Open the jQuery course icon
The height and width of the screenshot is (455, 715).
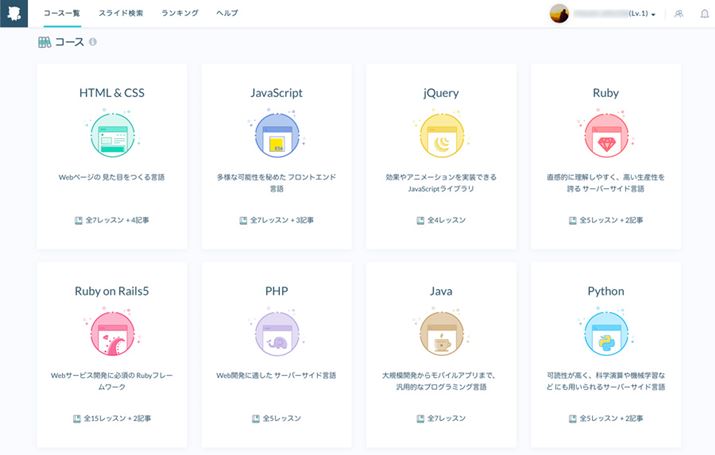click(441, 136)
